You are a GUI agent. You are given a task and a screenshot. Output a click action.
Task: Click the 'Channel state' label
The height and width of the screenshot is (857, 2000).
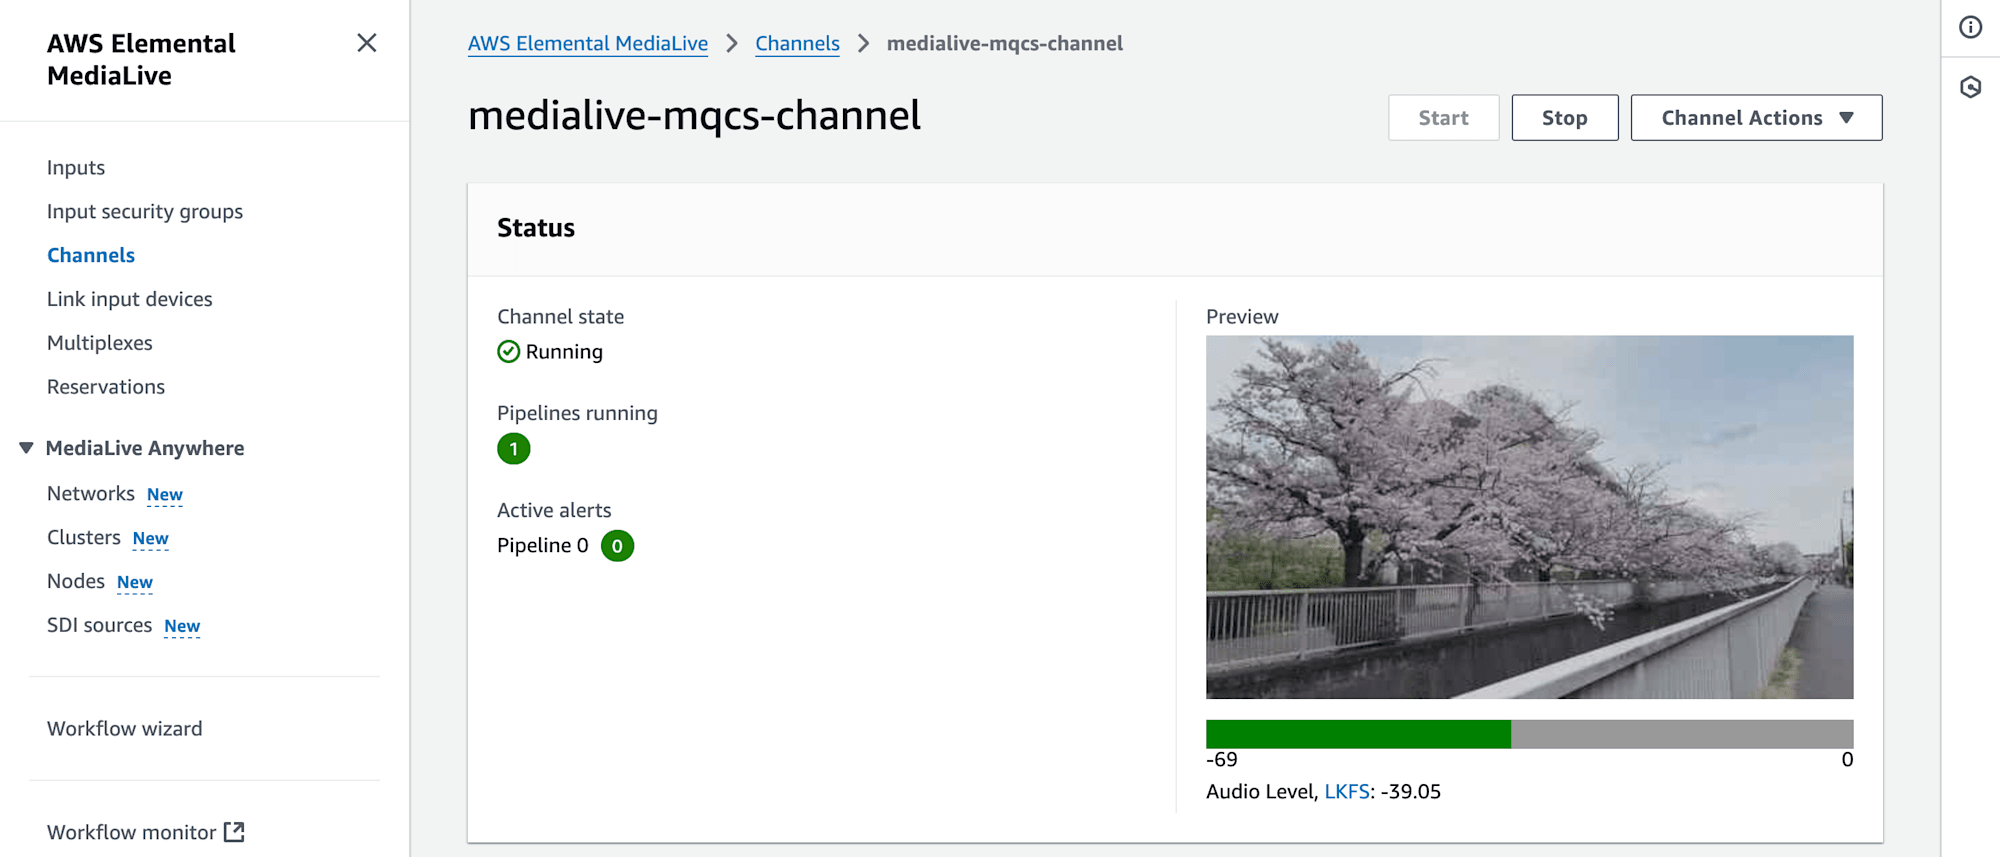click(x=561, y=316)
